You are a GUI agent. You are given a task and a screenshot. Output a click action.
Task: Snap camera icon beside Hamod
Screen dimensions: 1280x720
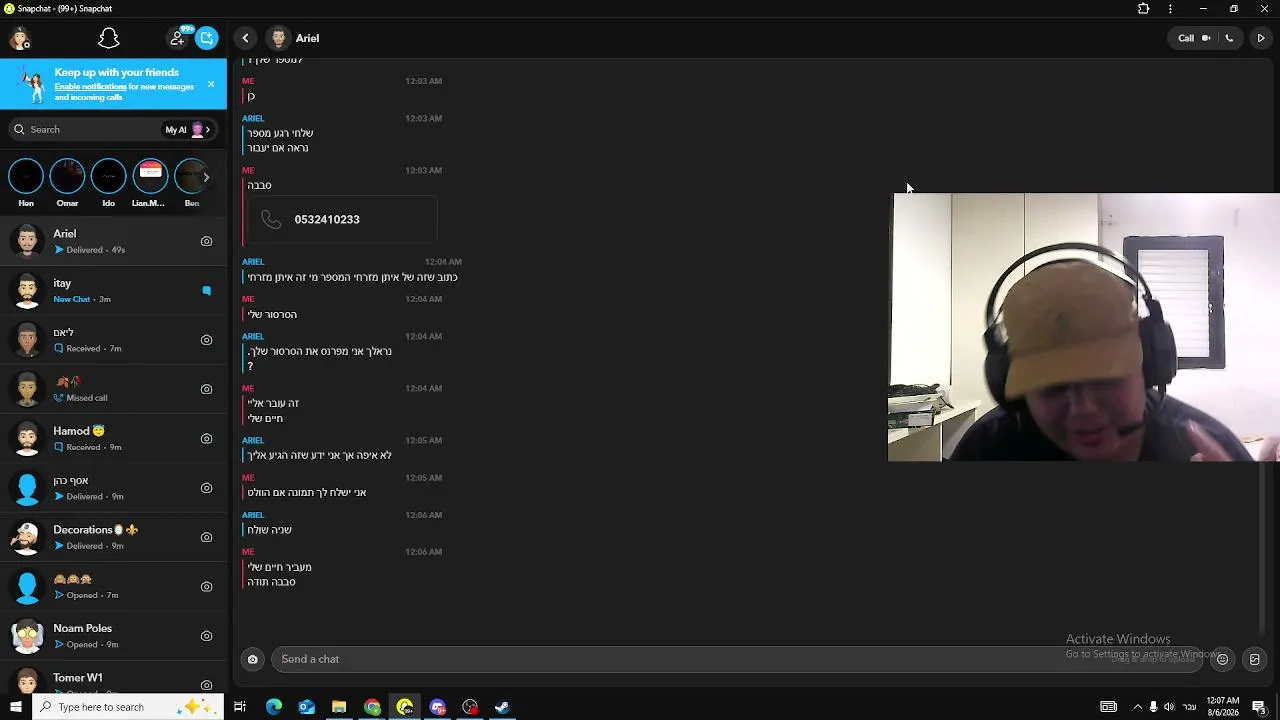(x=206, y=438)
